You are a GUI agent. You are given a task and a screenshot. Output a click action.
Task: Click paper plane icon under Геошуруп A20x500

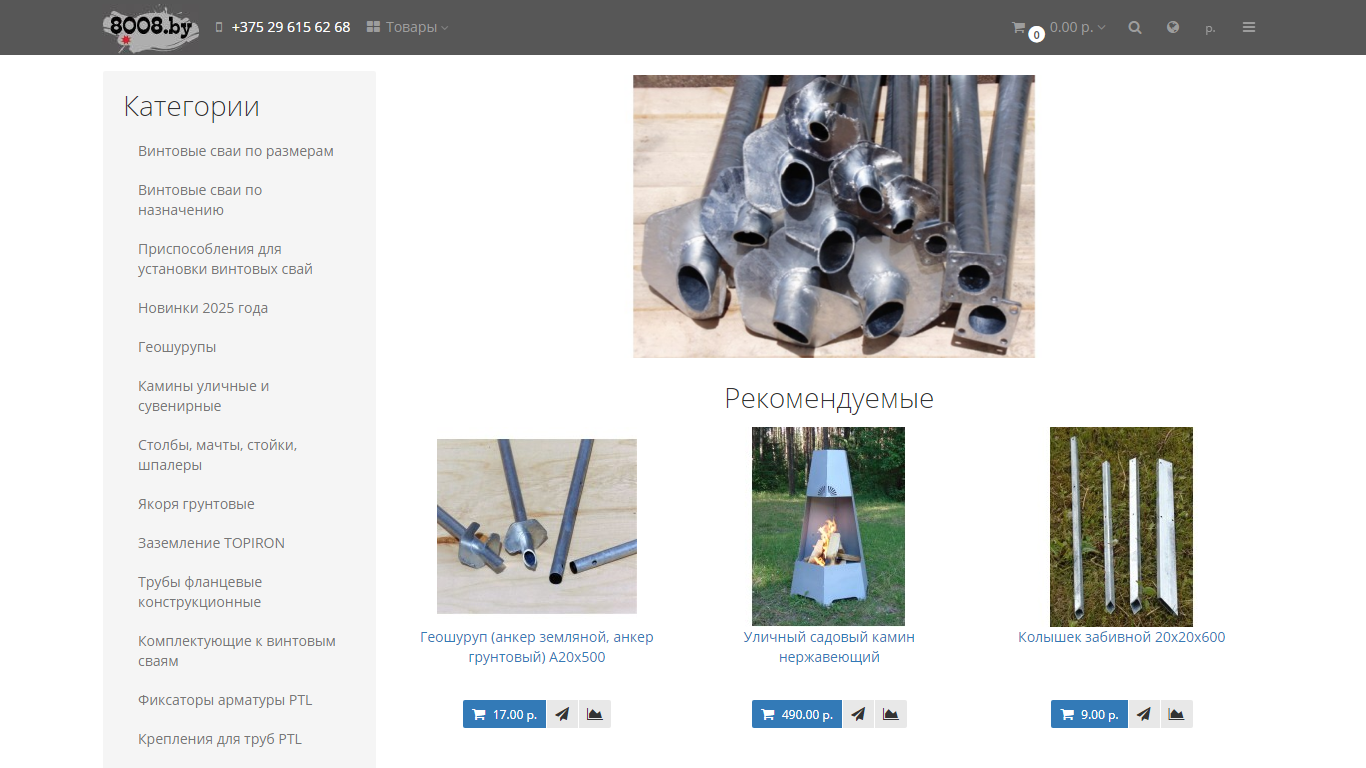pyautogui.click(x=562, y=714)
